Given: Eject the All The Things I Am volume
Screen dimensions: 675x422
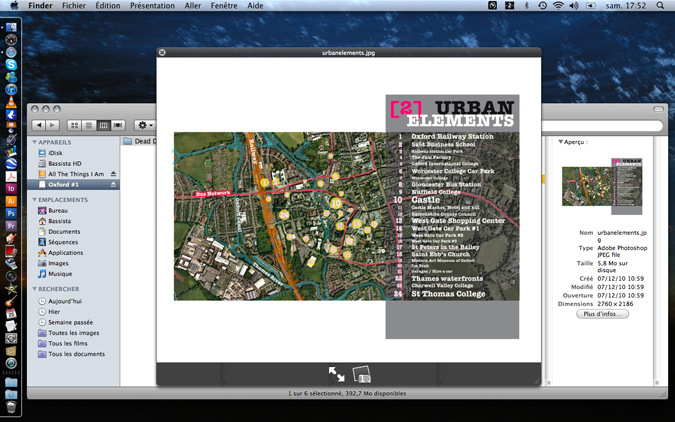Looking at the screenshot, I should (113, 174).
